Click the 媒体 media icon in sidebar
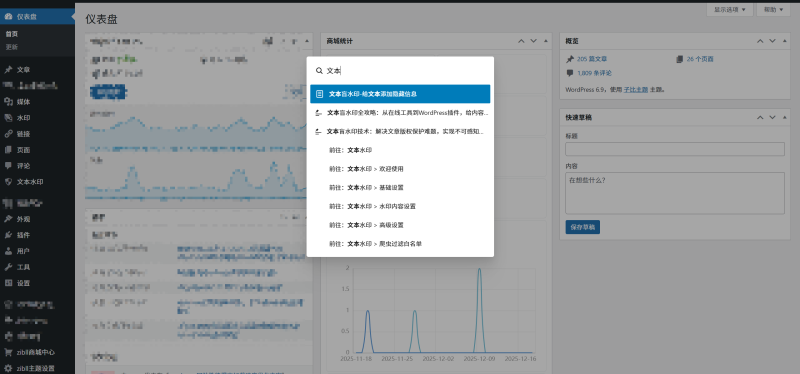The image size is (800, 374). [8, 102]
